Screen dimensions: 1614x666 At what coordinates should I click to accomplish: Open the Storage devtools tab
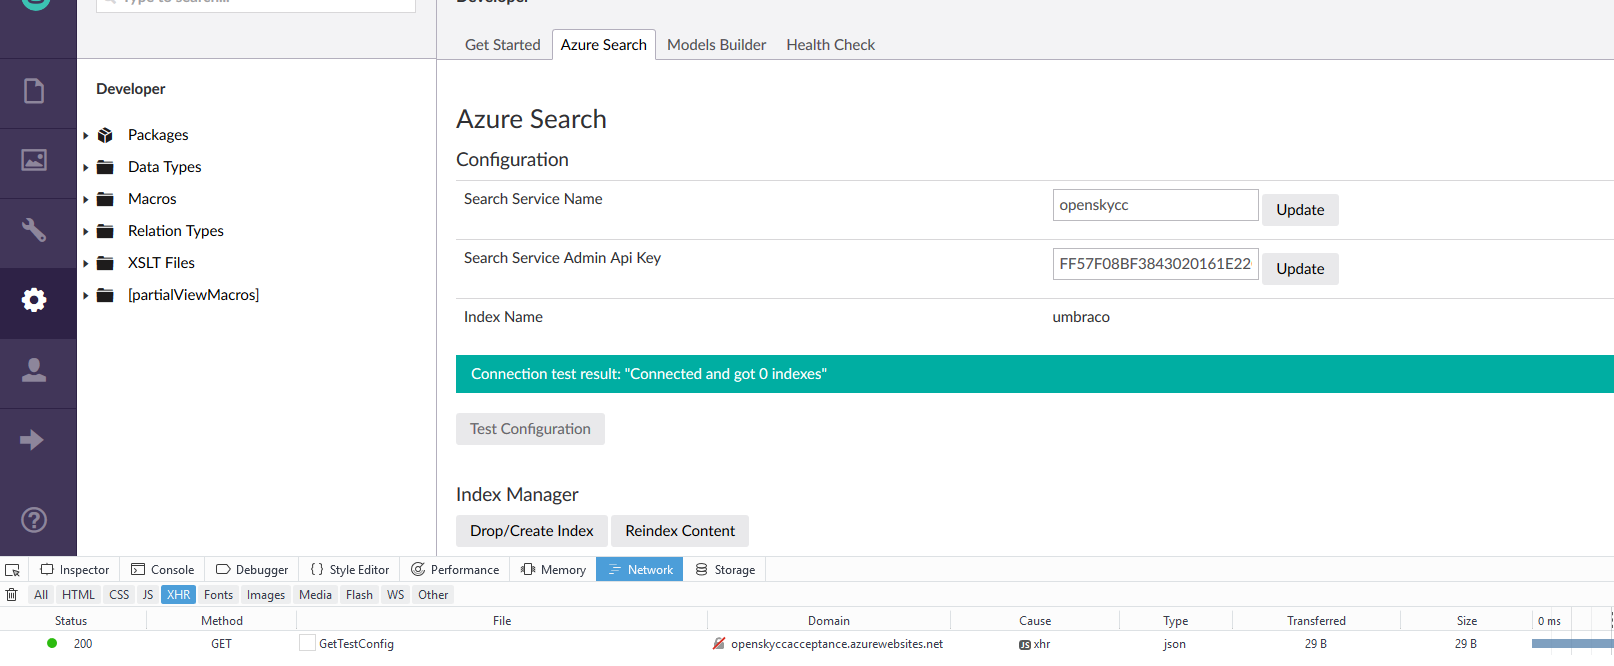coord(725,570)
